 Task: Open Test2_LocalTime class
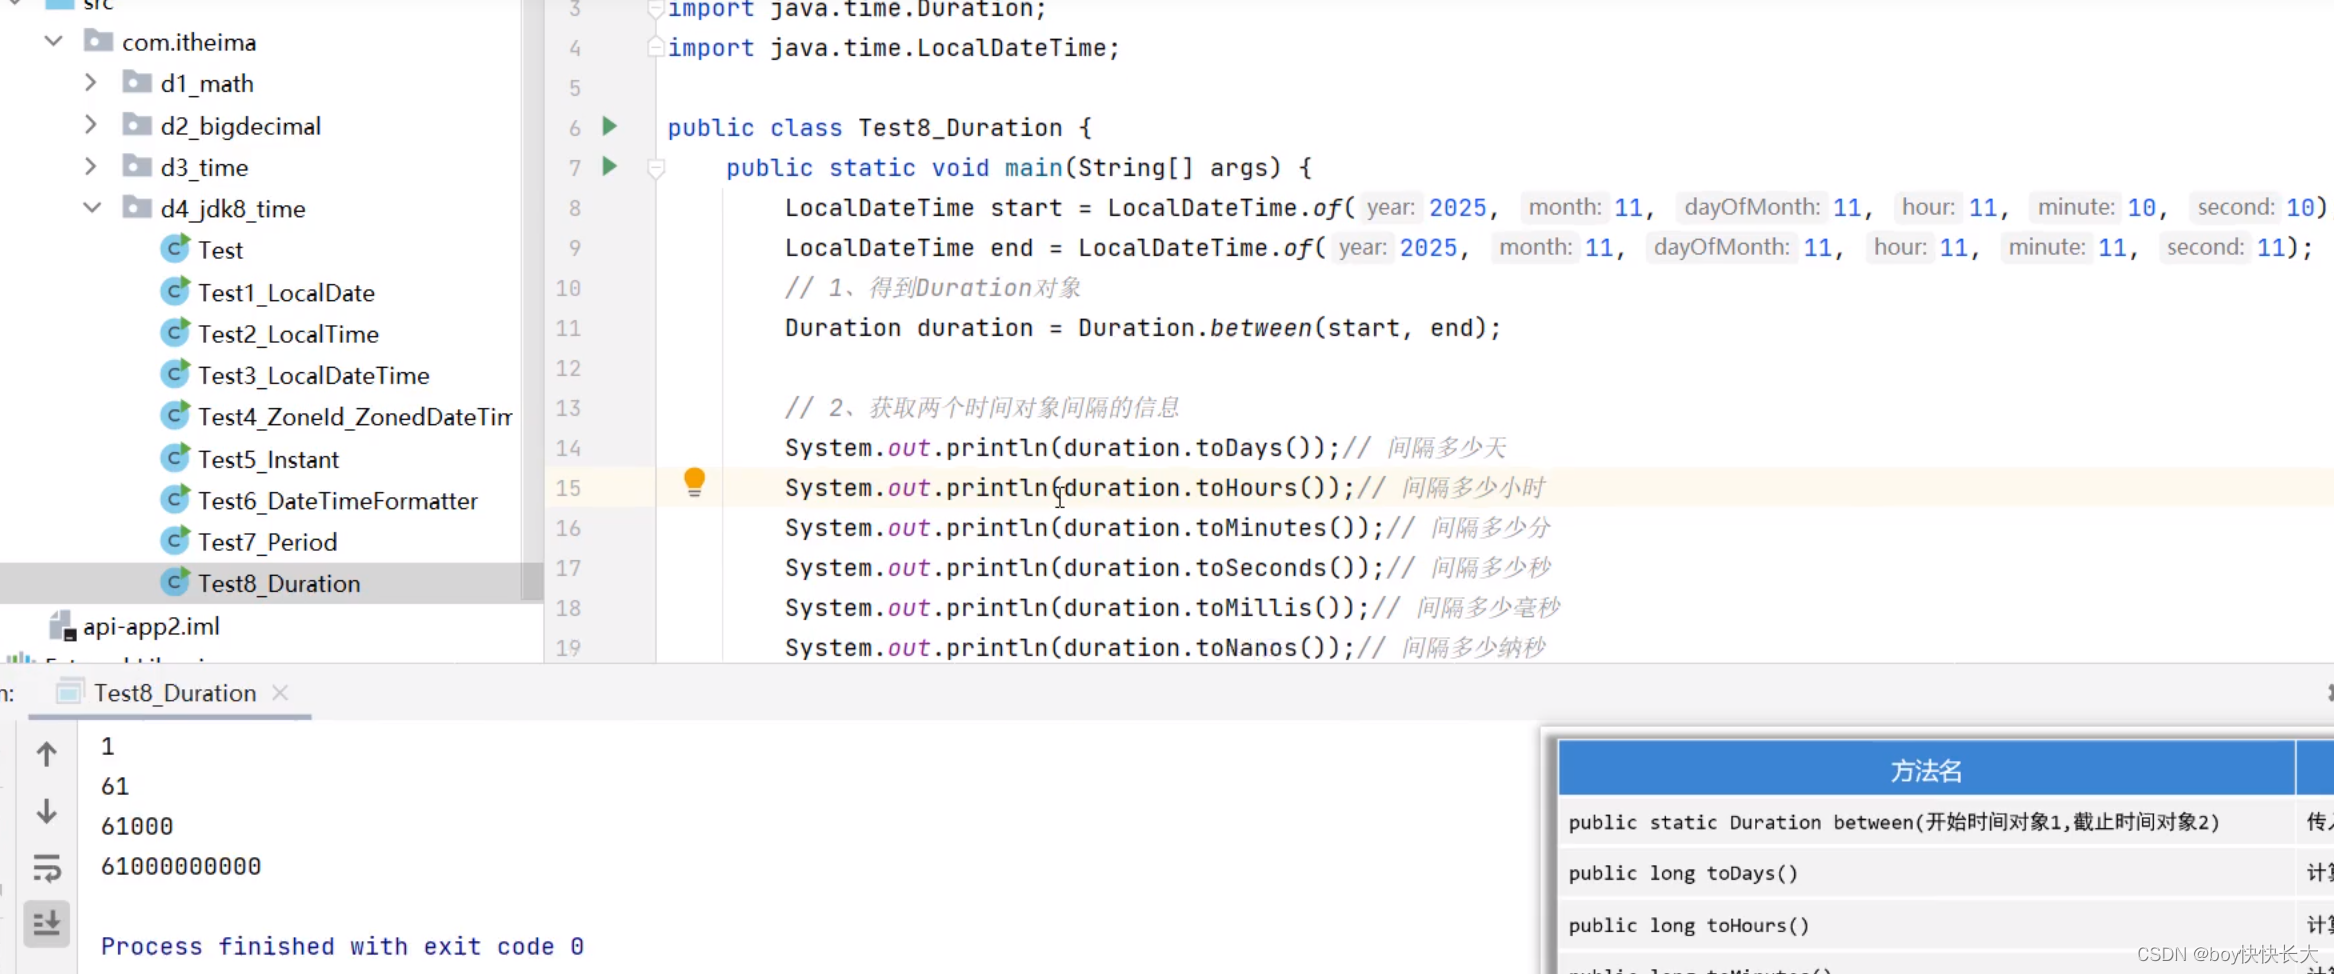pyautogui.click(x=288, y=334)
